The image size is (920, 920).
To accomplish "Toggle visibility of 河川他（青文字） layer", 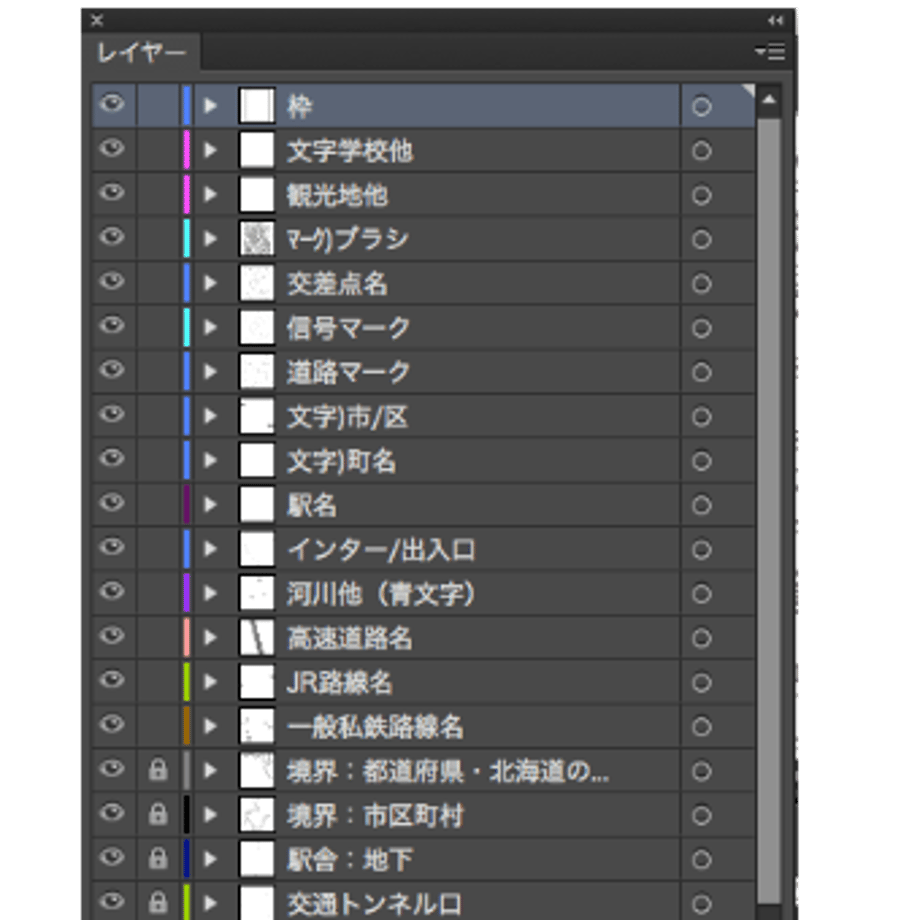I will (112, 592).
